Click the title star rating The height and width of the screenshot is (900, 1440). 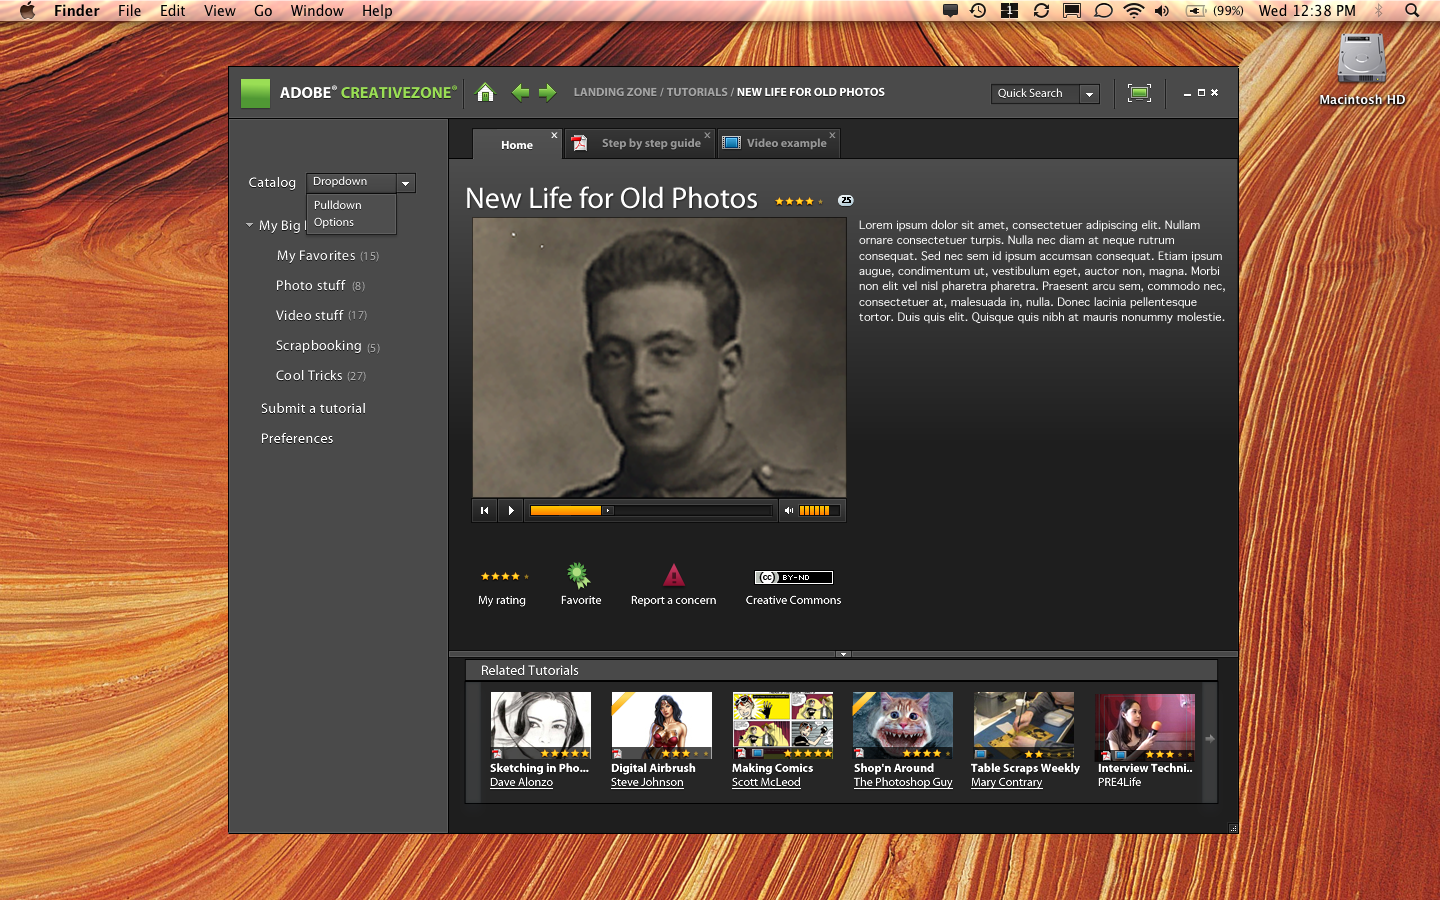pyautogui.click(x=798, y=201)
